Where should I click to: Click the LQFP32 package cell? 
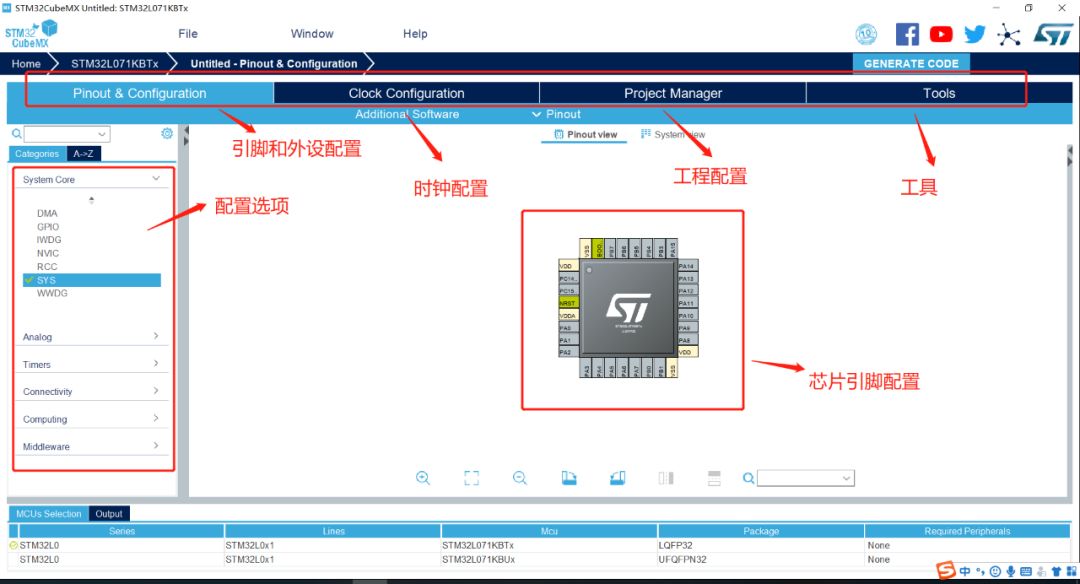[760, 545]
